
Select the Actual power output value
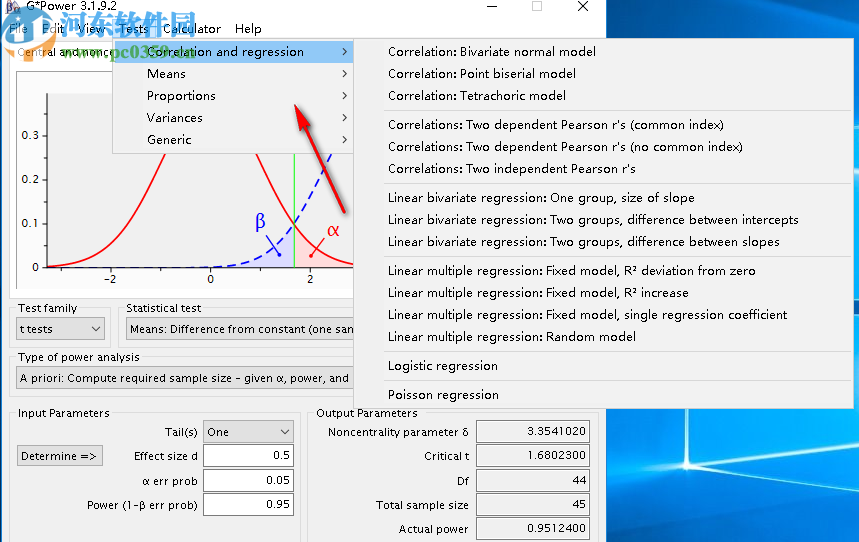pos(532,528)
